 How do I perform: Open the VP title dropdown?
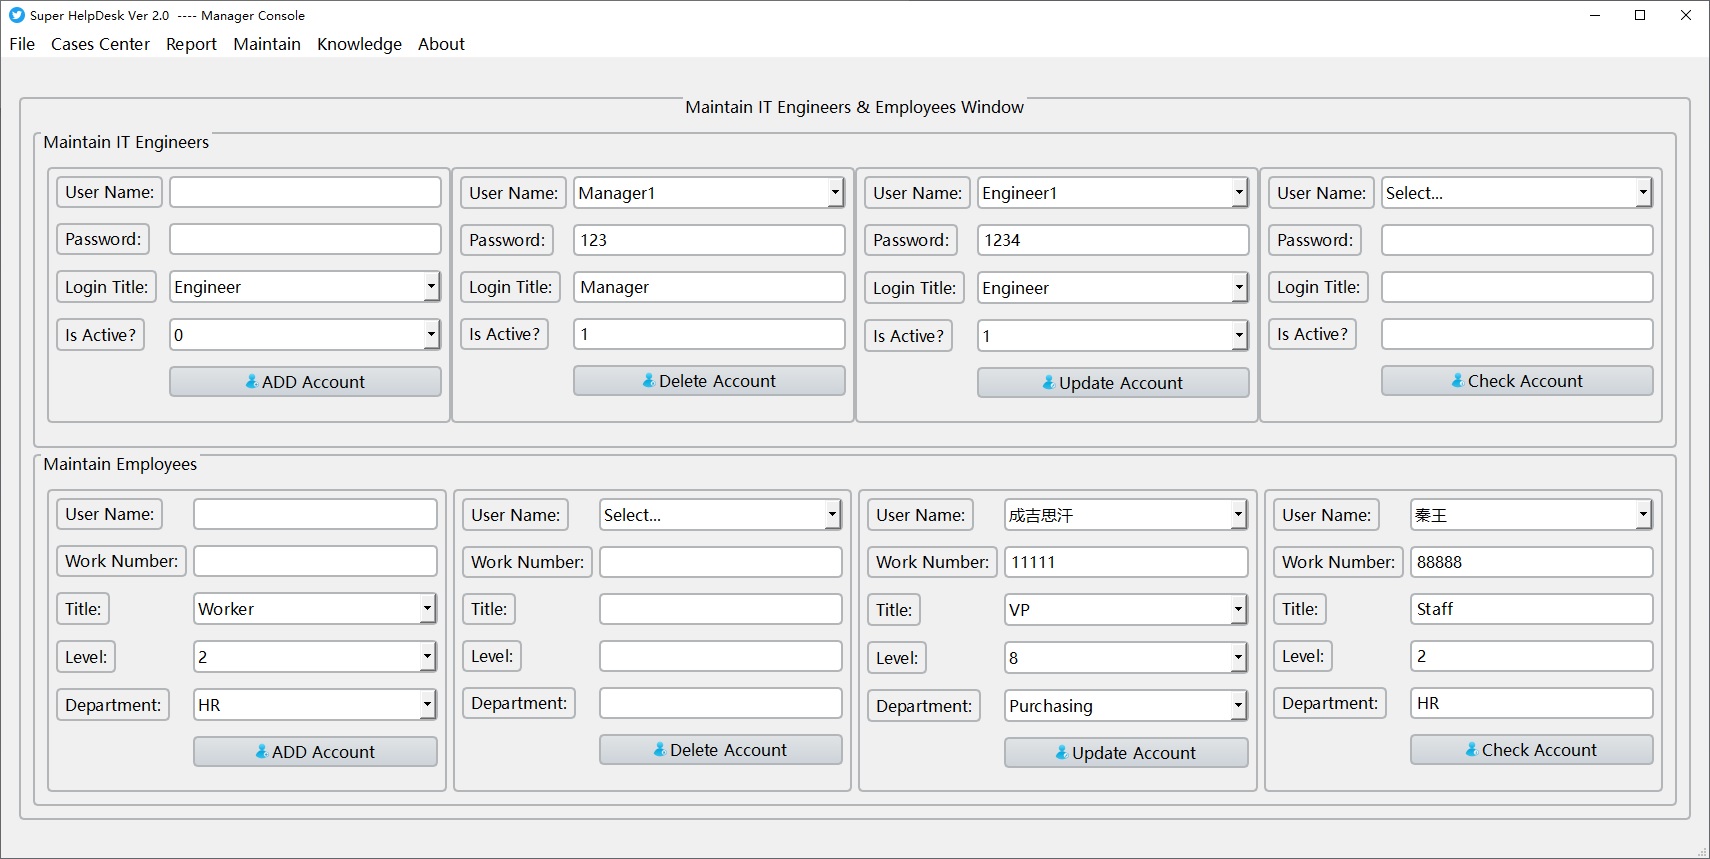click(x=1238, y=610)
